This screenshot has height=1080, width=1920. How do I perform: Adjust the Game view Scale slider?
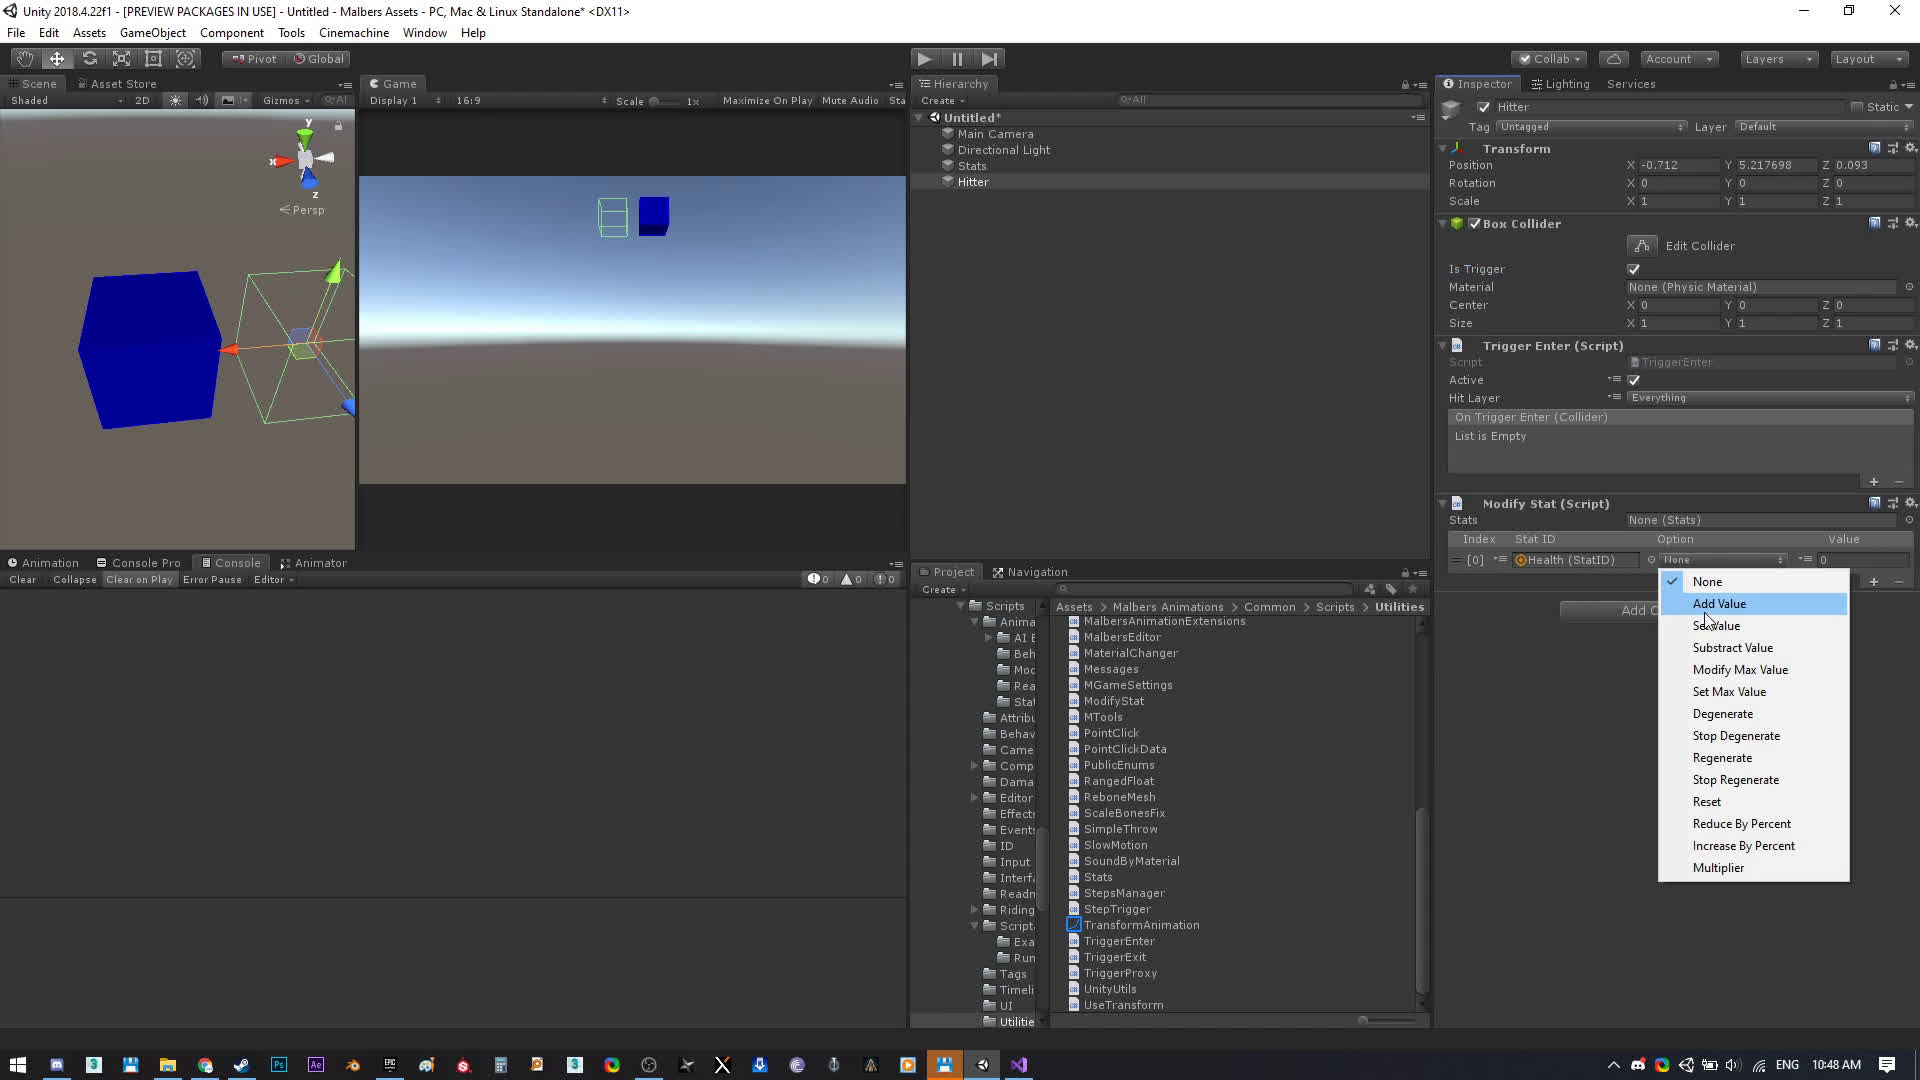(x=654, y=101)
